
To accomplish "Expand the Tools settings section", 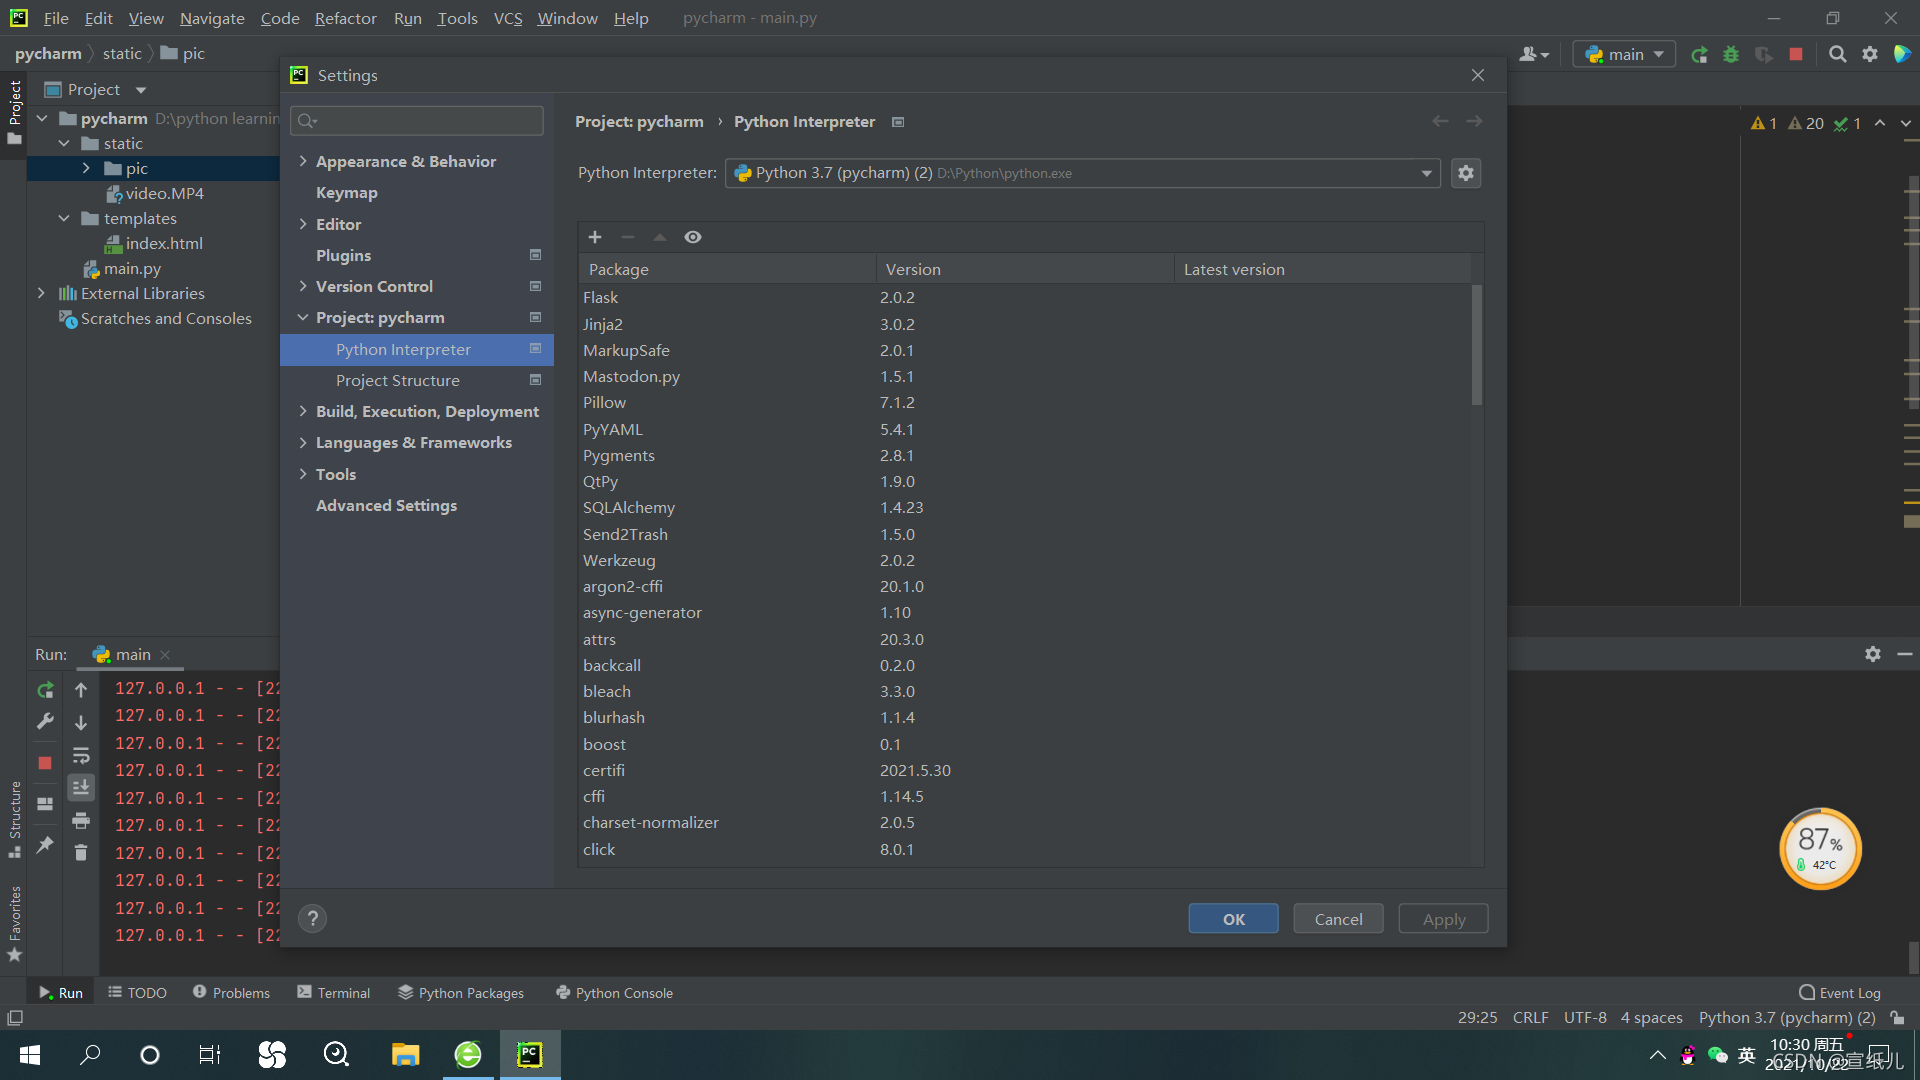I will 303,474.
